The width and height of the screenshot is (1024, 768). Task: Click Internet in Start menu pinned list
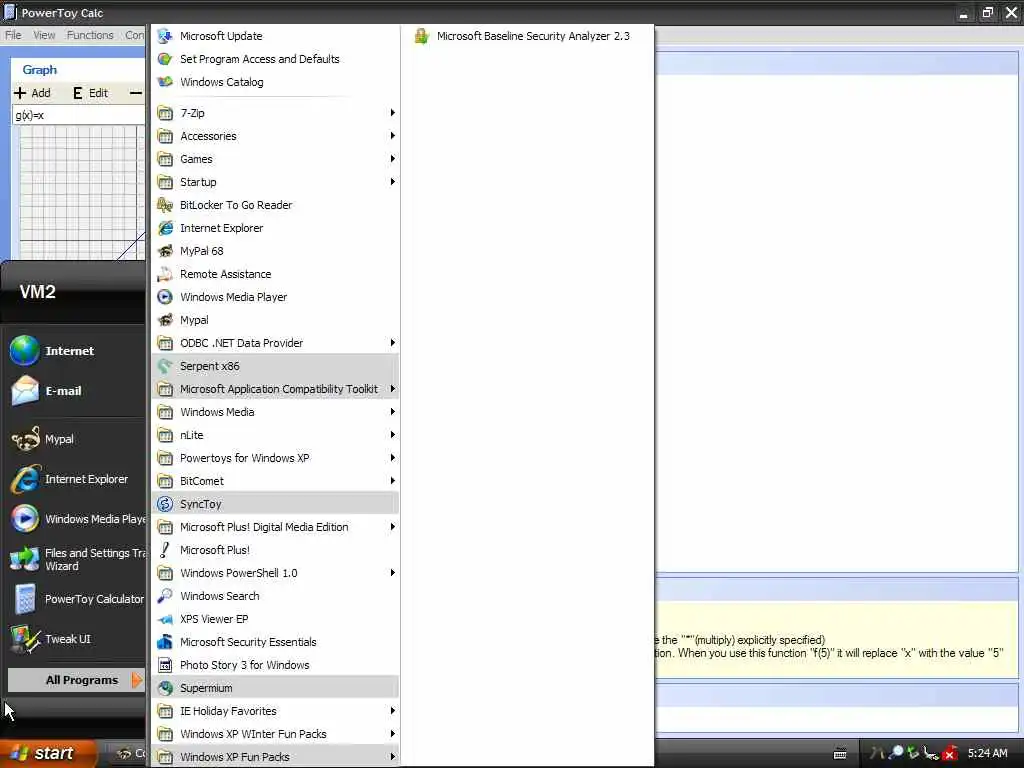[x=75, y=351]
